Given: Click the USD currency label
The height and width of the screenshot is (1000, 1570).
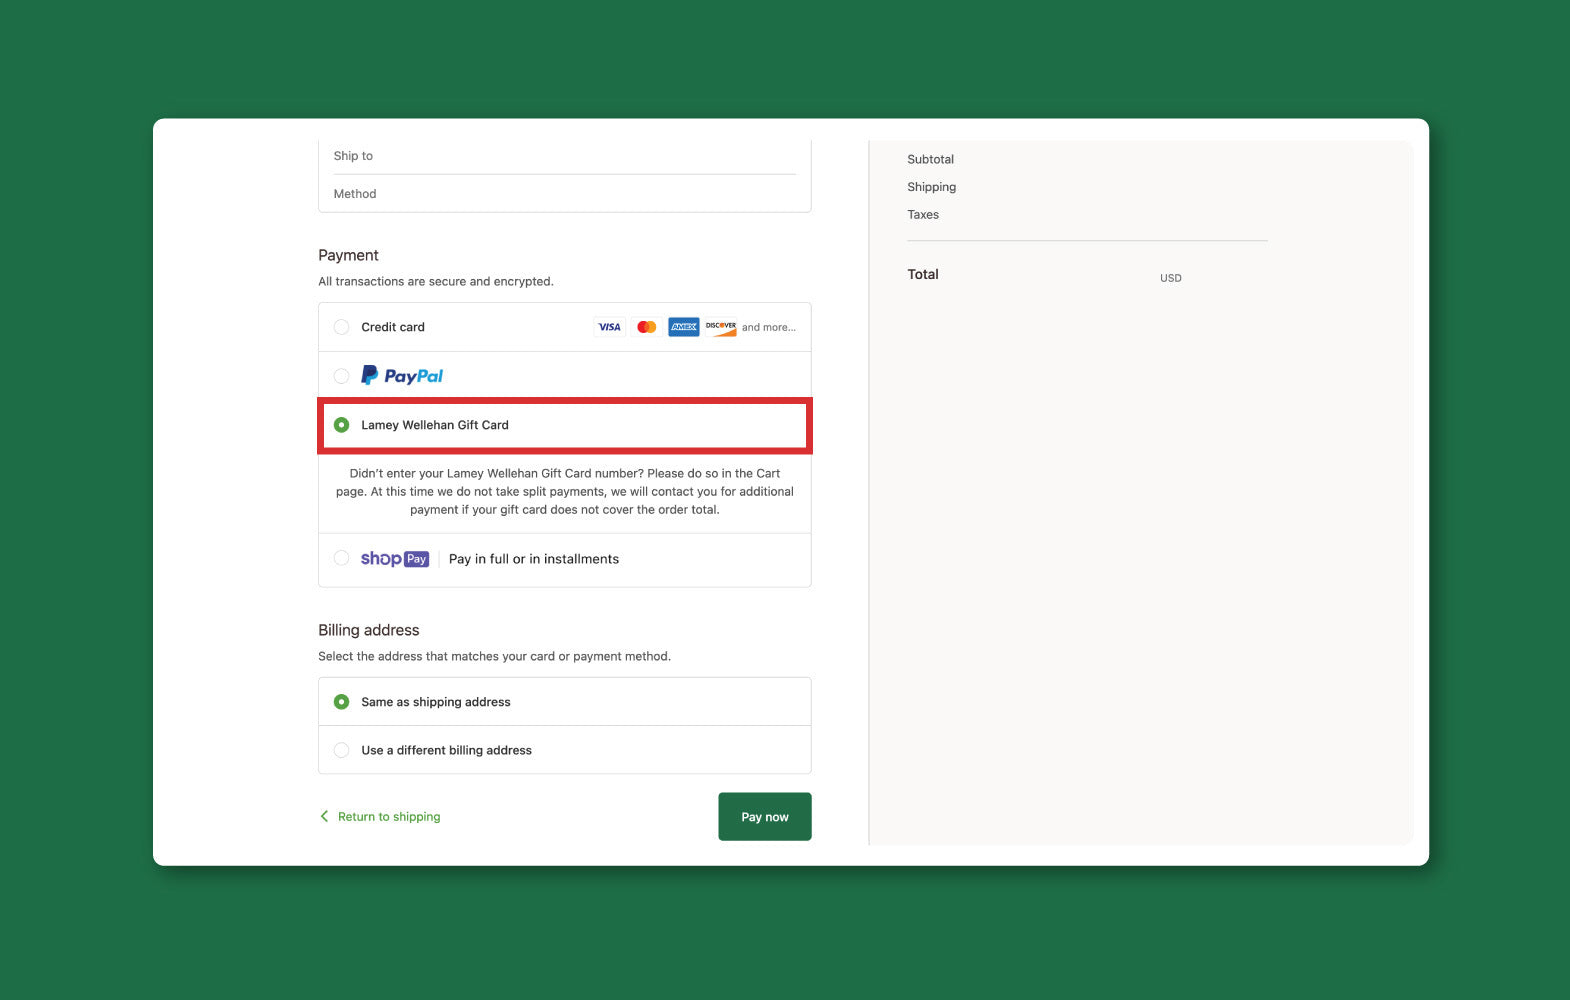Looking at the screenshot, I should [x=1171, y=278].
